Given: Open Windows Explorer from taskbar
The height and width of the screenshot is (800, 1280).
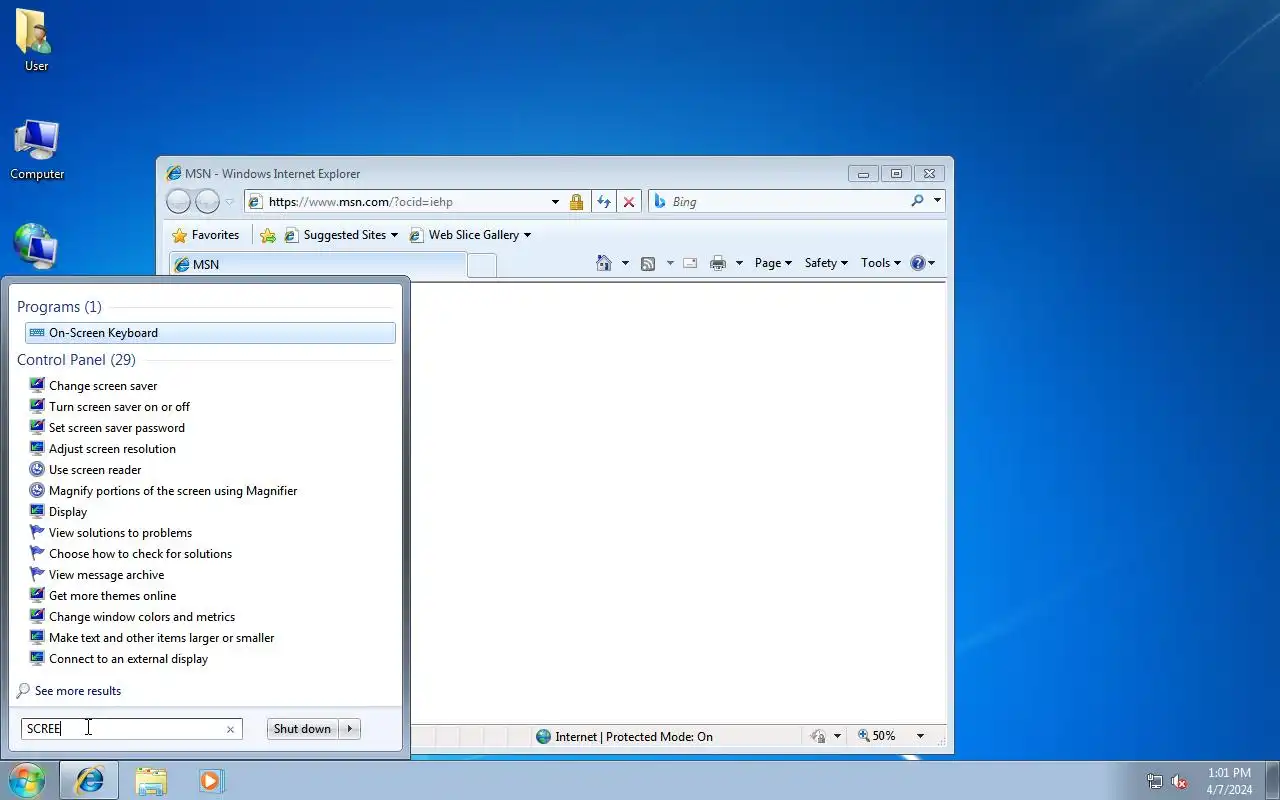Looking at the screenshot, I should 151,781.
